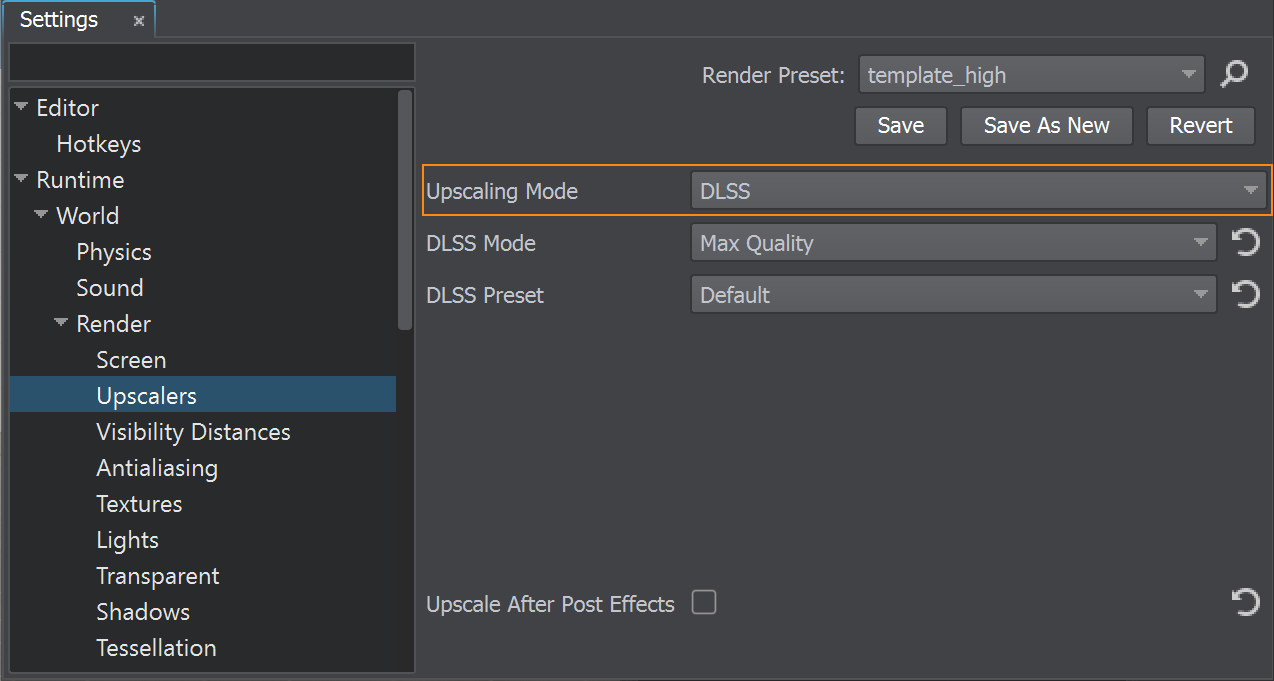
Task: Click the Upscaling Mode label
Action: pyautogui.click(x=502, y=191)
